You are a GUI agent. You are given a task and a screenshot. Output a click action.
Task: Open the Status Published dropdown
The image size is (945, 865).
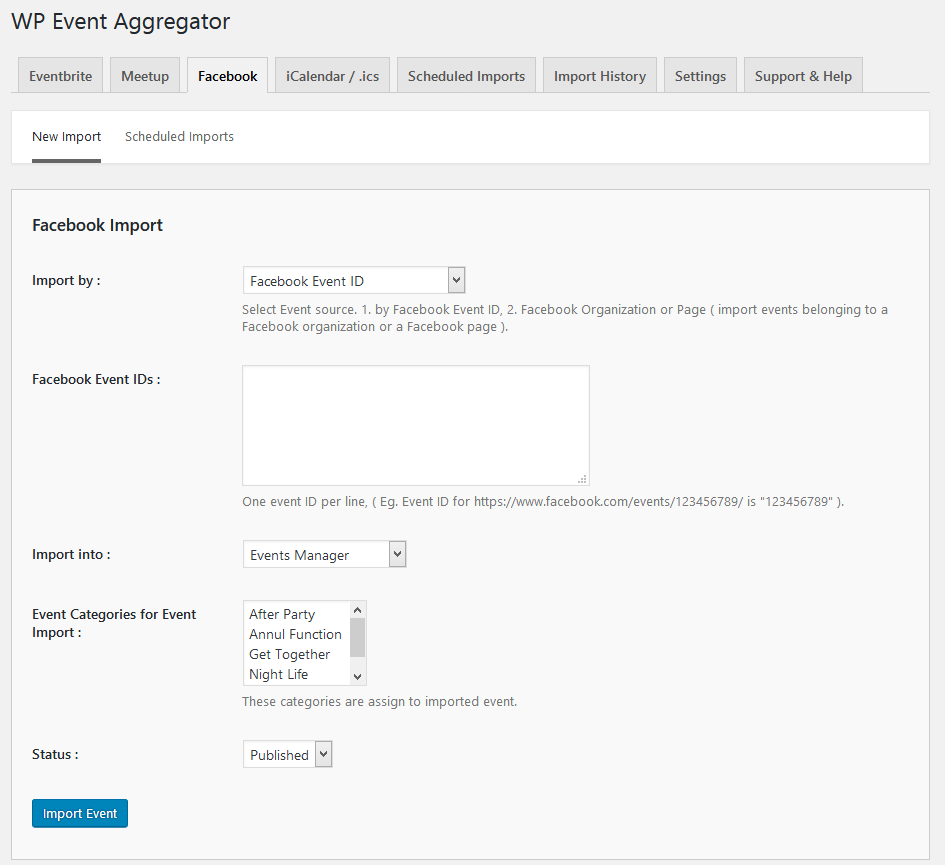[x=287, y=754]
